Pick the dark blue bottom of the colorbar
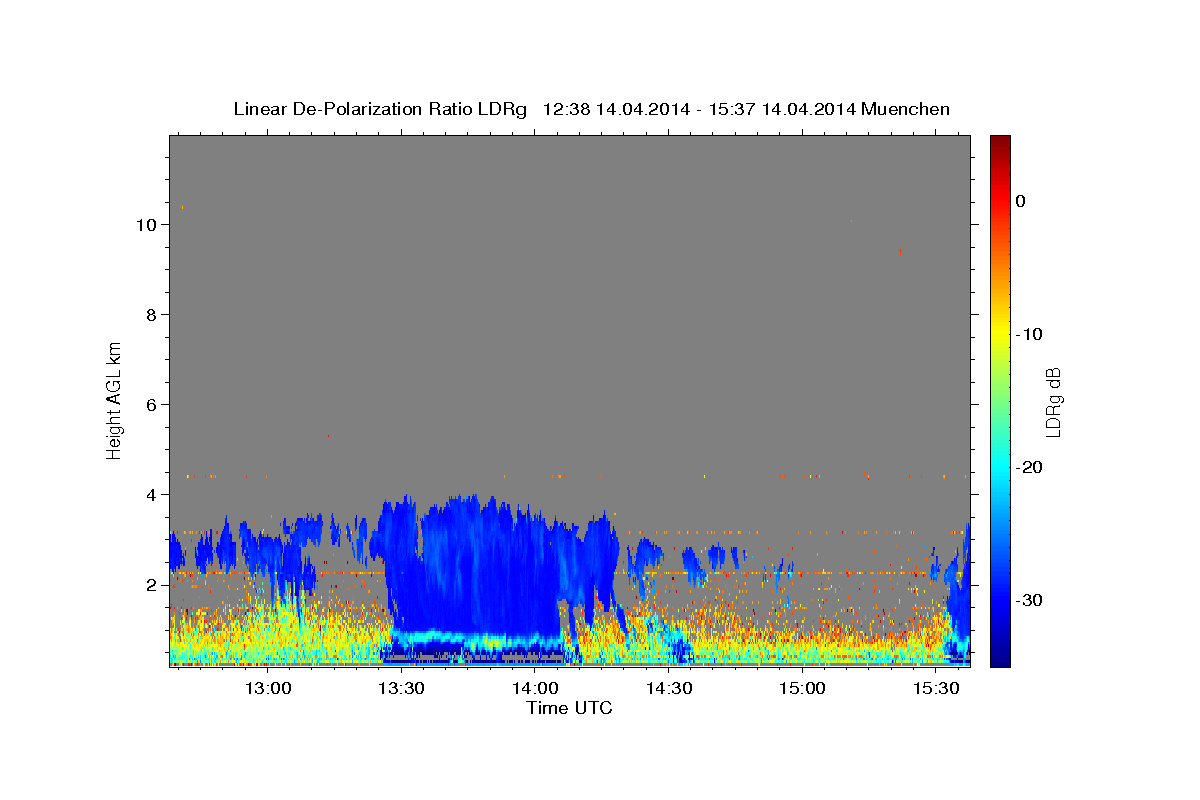Image resolution: width=1200 pixels, height=800 pixels. pos(1000,658)
